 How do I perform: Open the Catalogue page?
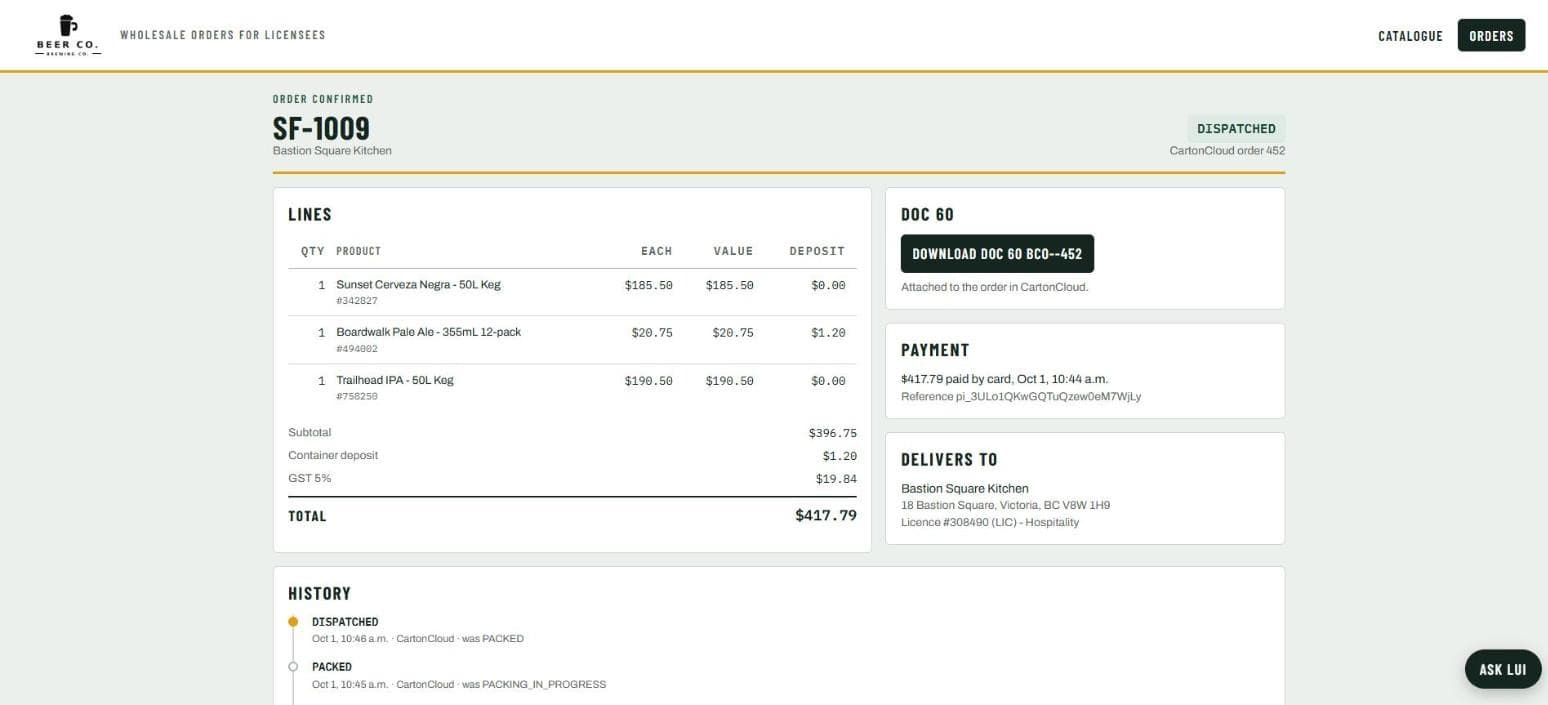point(1410,36)
